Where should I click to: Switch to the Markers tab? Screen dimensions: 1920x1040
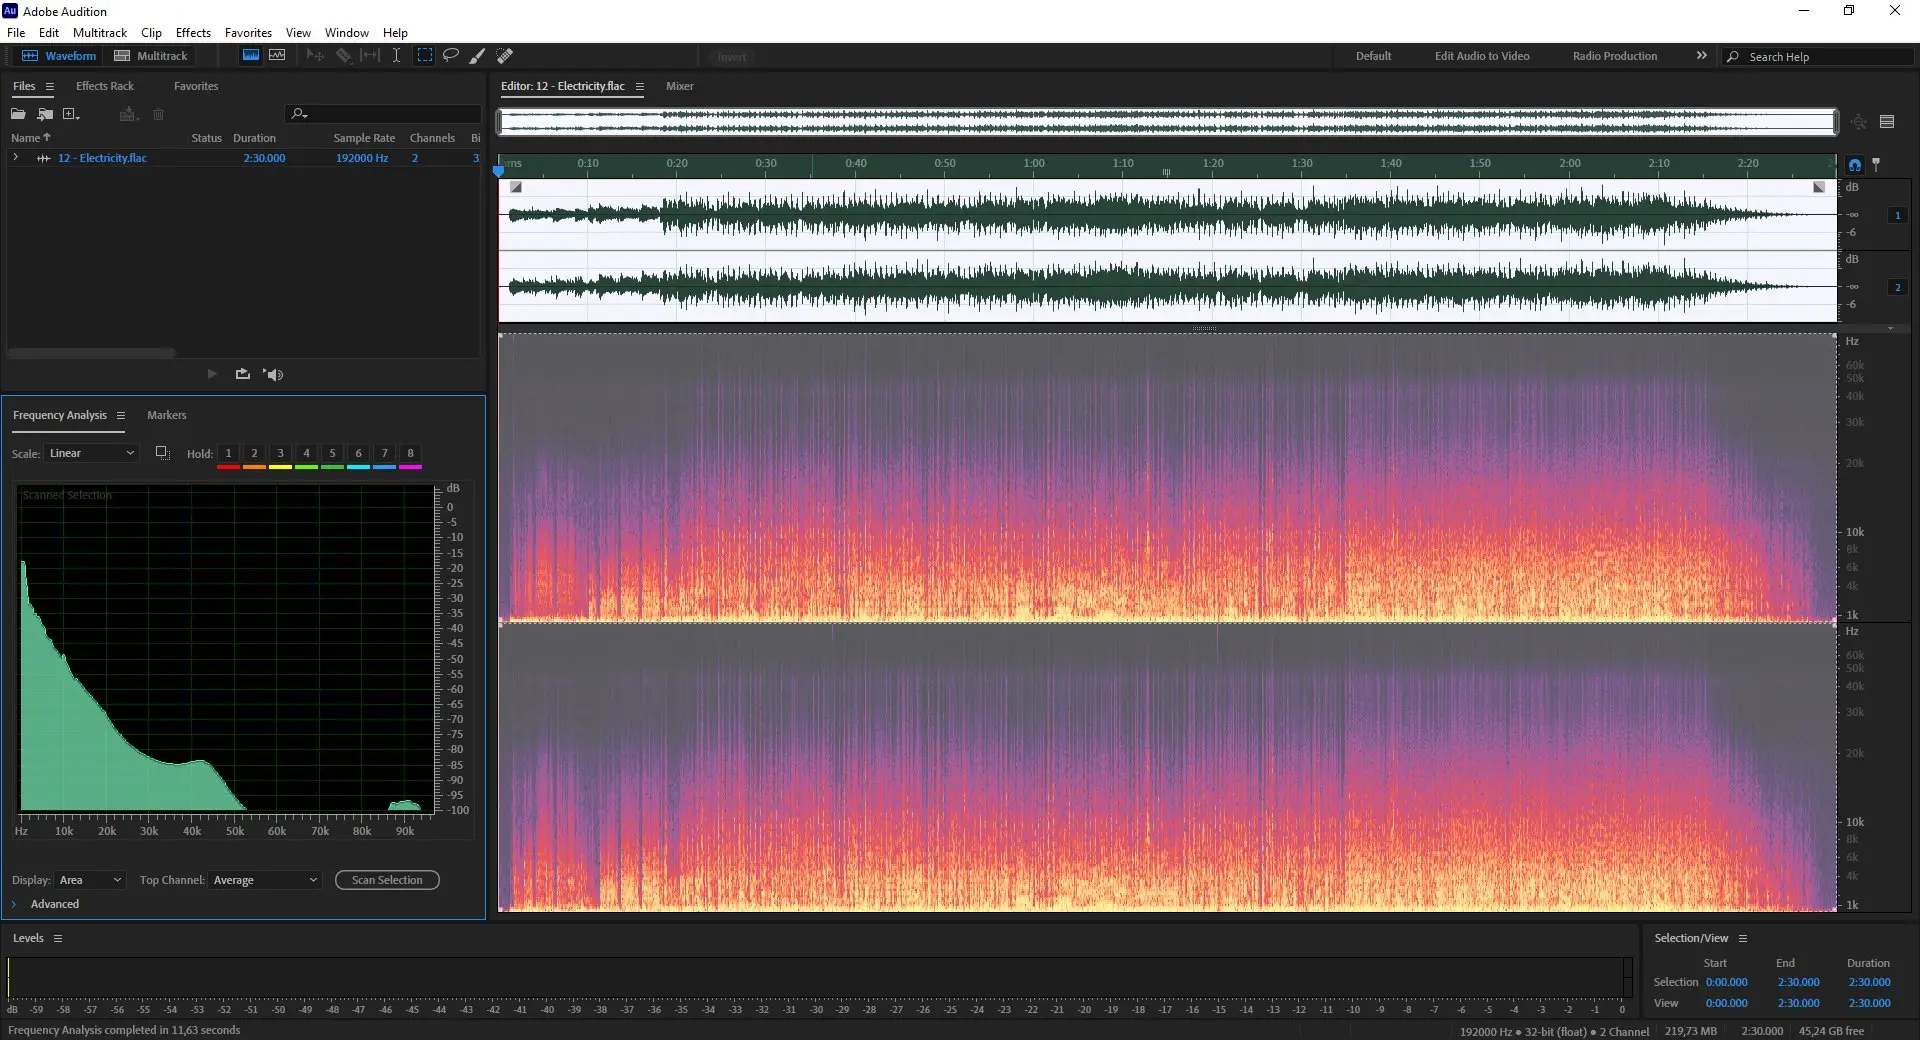click(166, 415)
